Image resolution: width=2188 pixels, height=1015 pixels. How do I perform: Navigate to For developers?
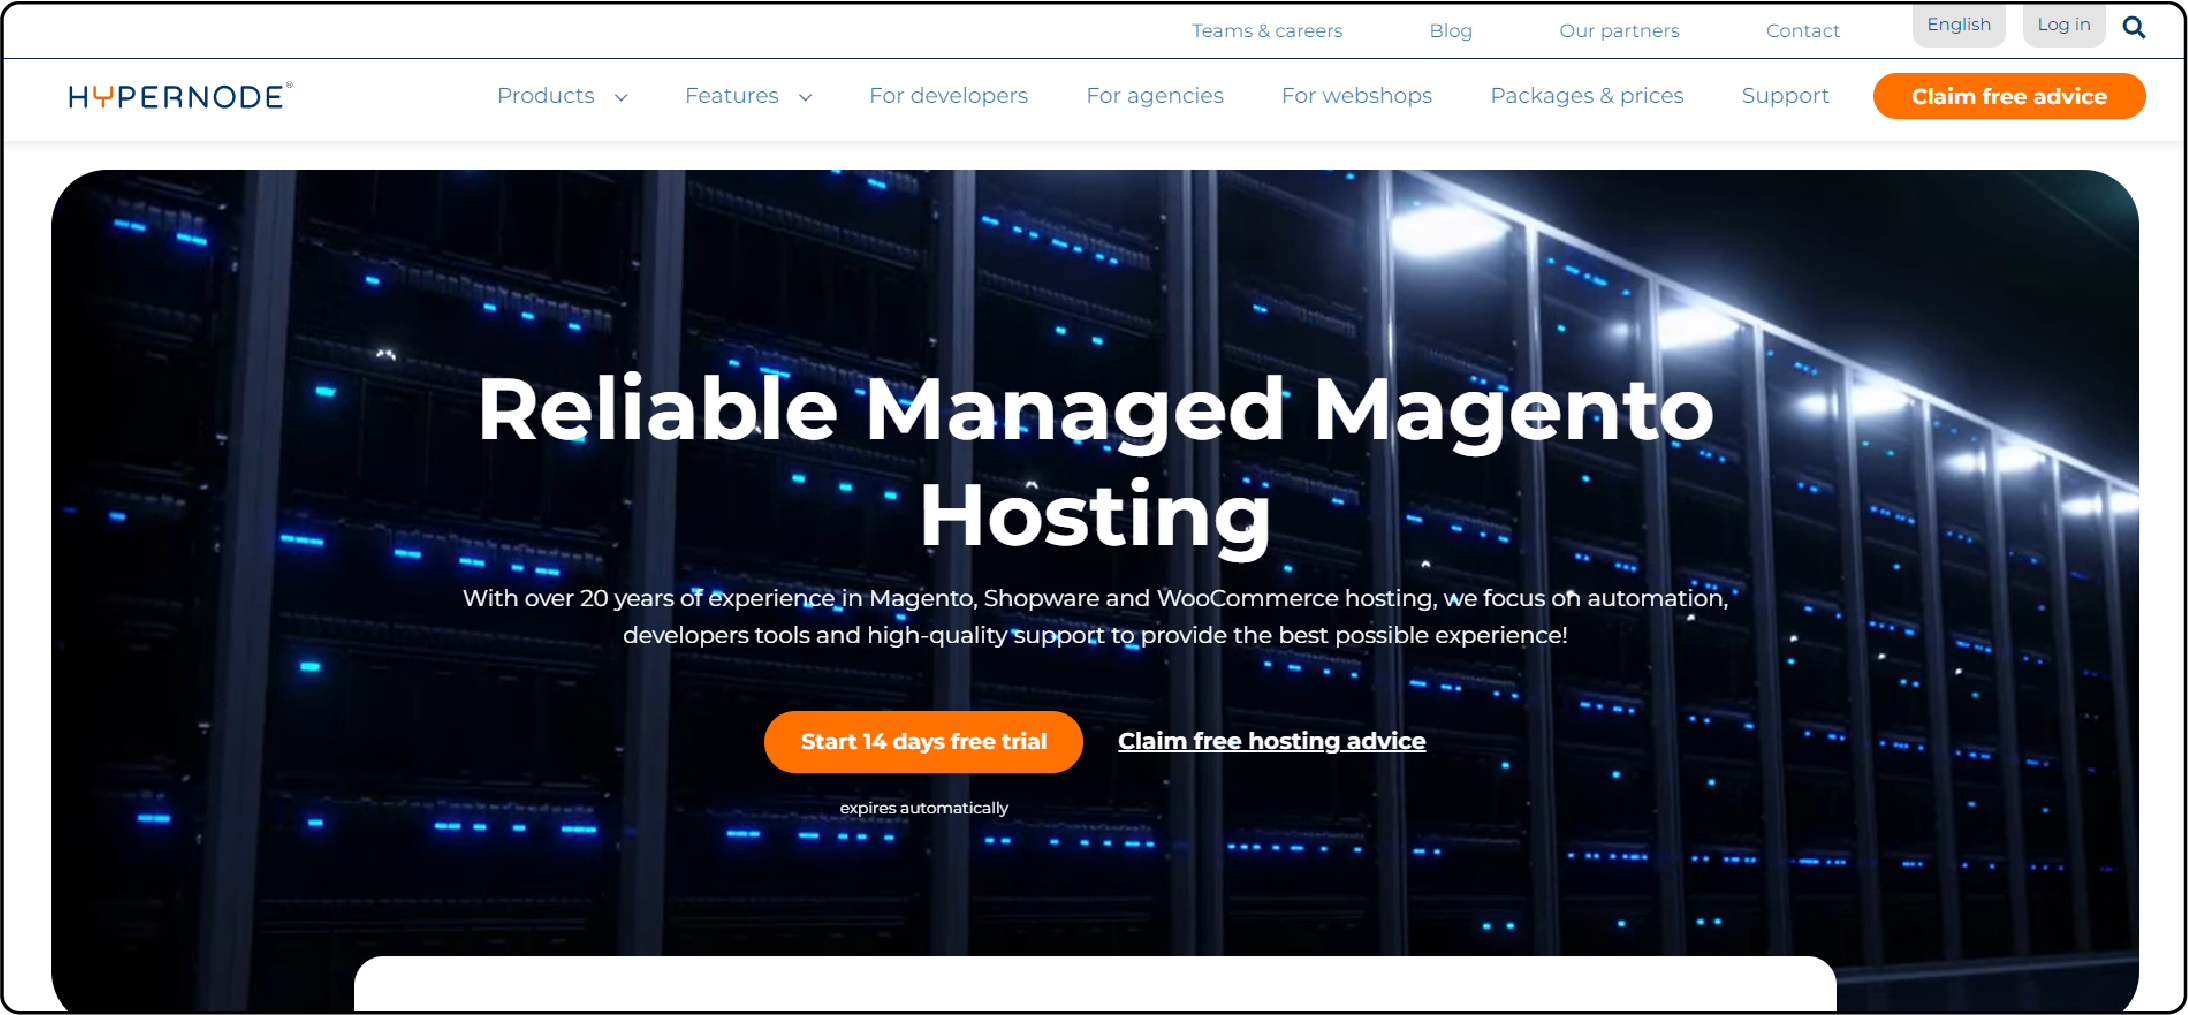[x=948, y=96]
